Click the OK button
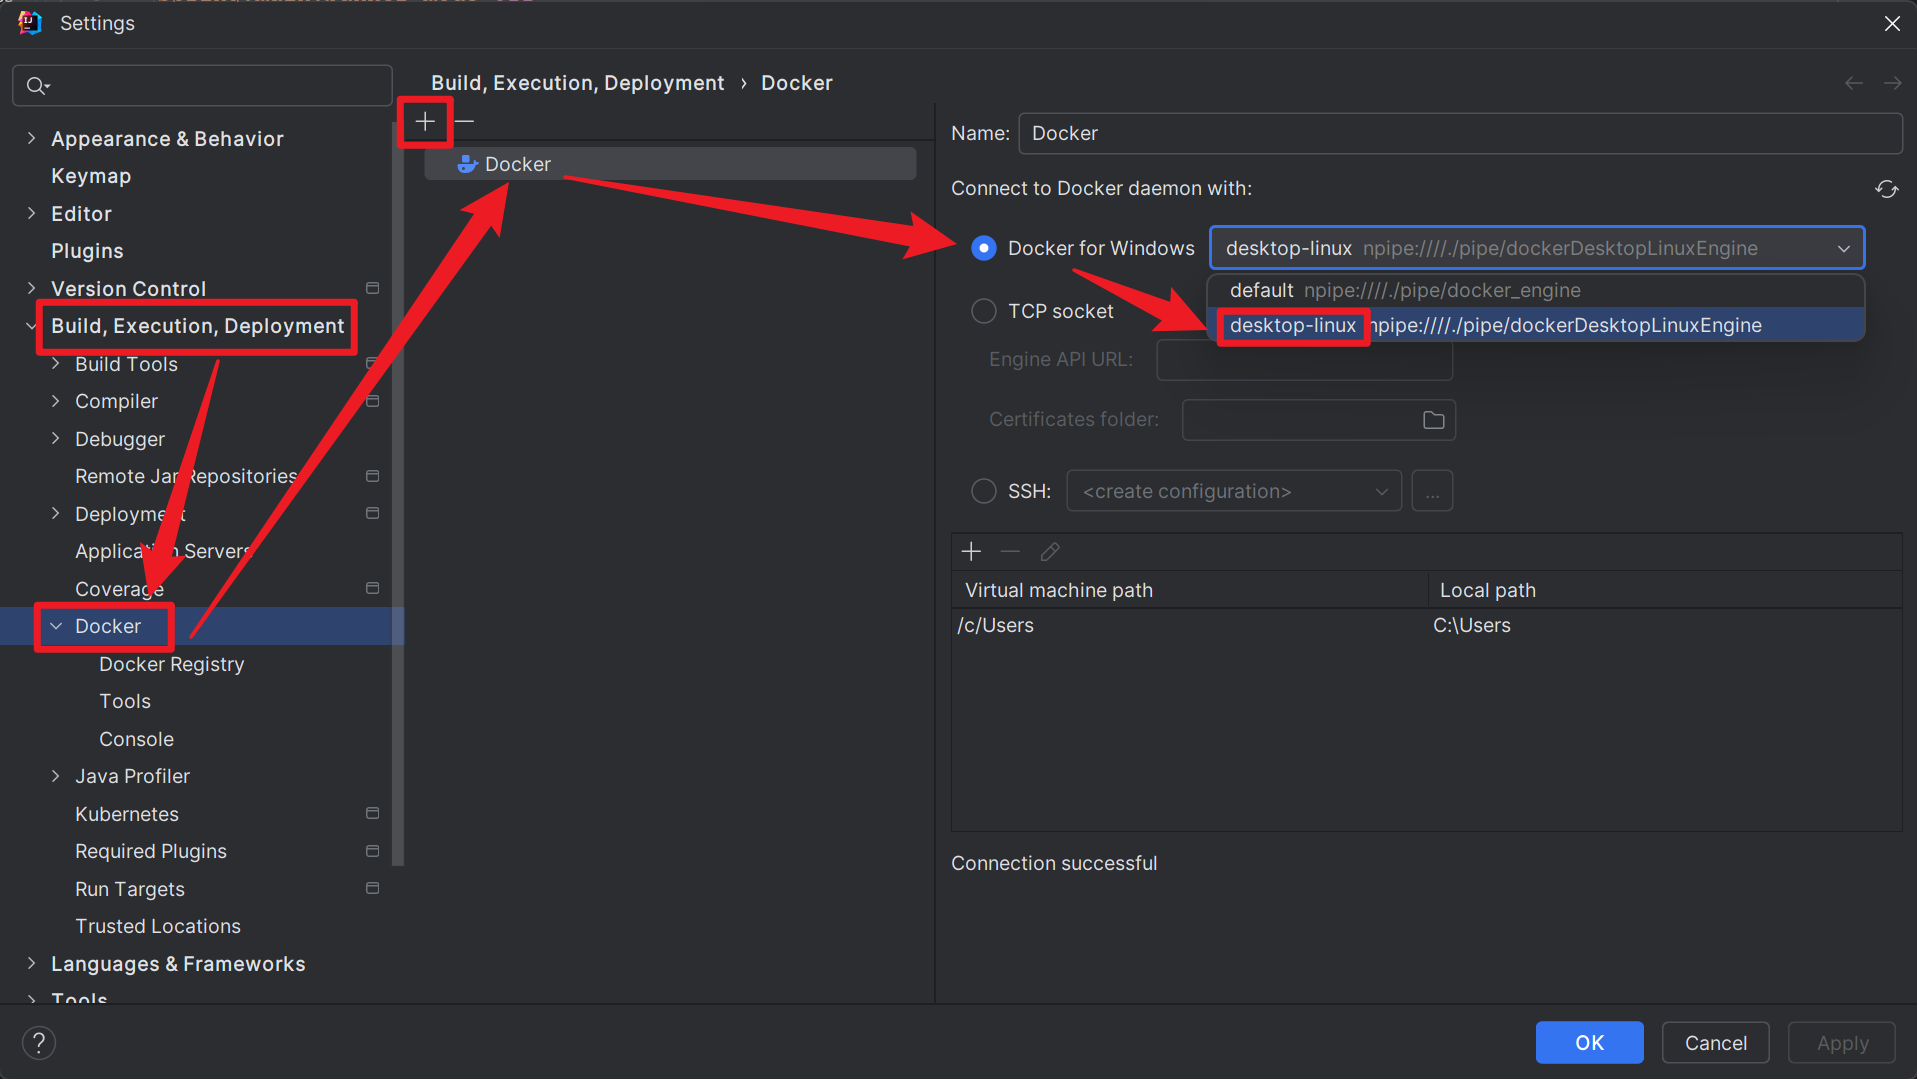Image resolution: width=1917 pixels, height=1079 pixels. pyautogui.click(x=1589, y=1043)
